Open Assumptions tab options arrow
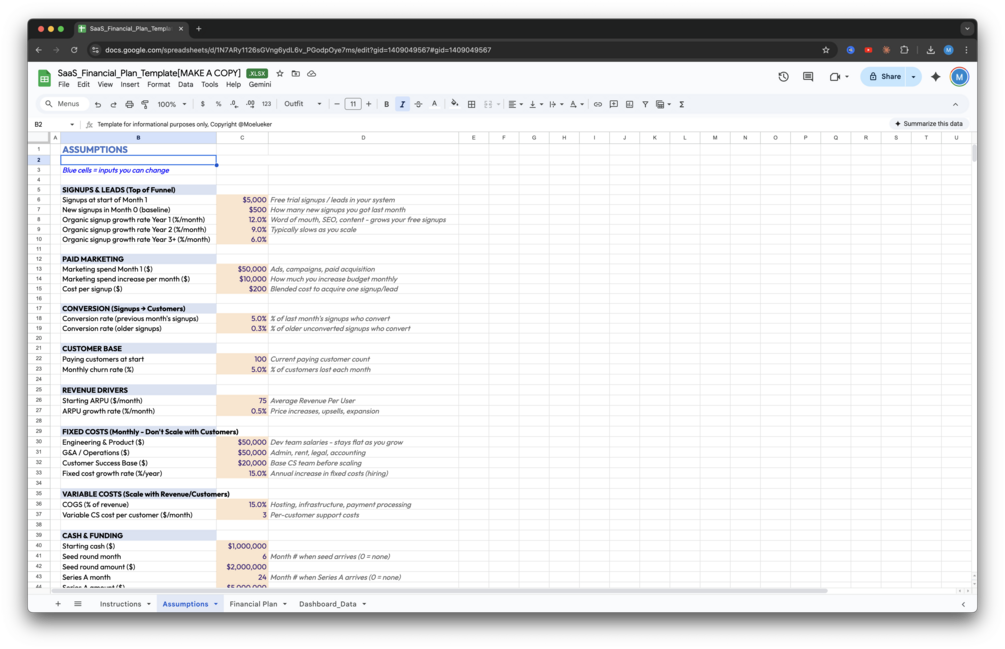The image size is (1005, 649). click(x=216, y=604)
